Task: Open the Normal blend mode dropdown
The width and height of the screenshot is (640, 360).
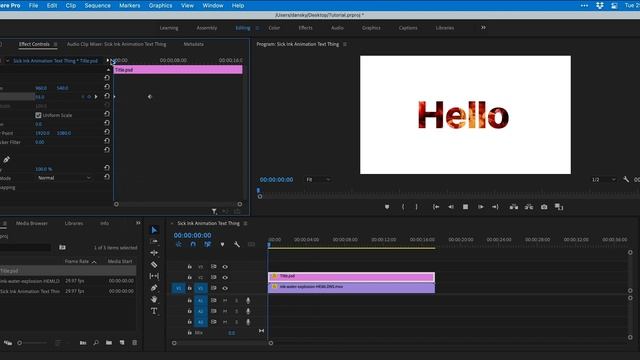Action: coord(64,178)
